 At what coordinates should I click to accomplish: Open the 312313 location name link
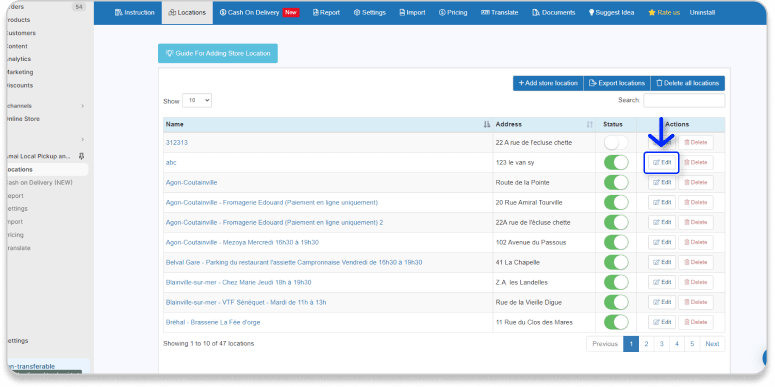coord(176,142)
